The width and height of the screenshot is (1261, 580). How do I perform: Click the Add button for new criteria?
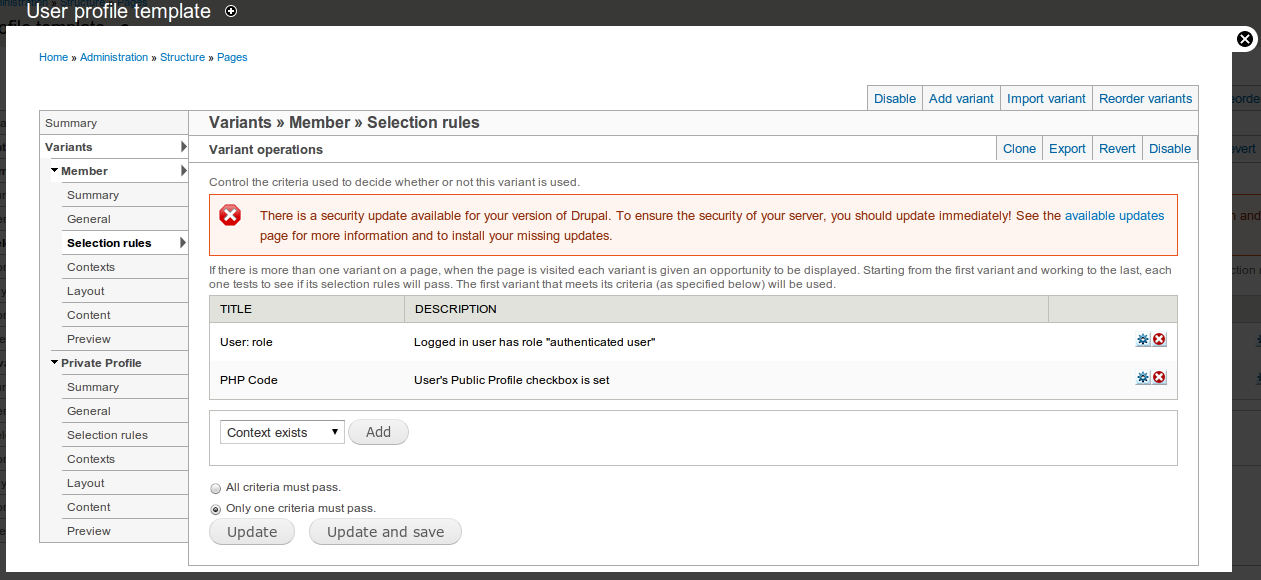[x=378, y=432]
